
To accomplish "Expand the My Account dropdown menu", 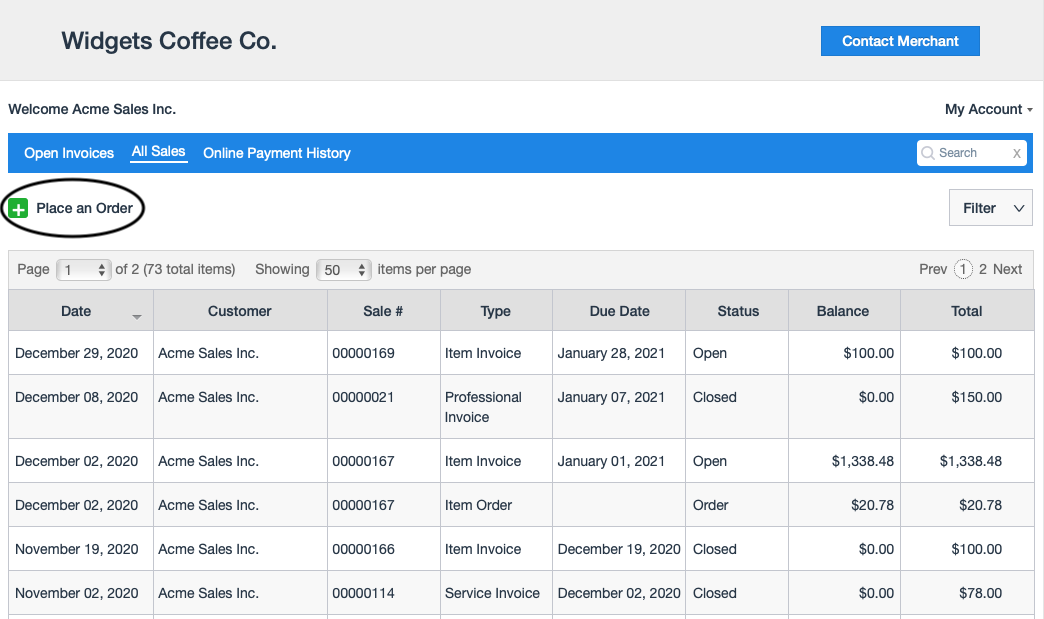I will pos(988,109).
